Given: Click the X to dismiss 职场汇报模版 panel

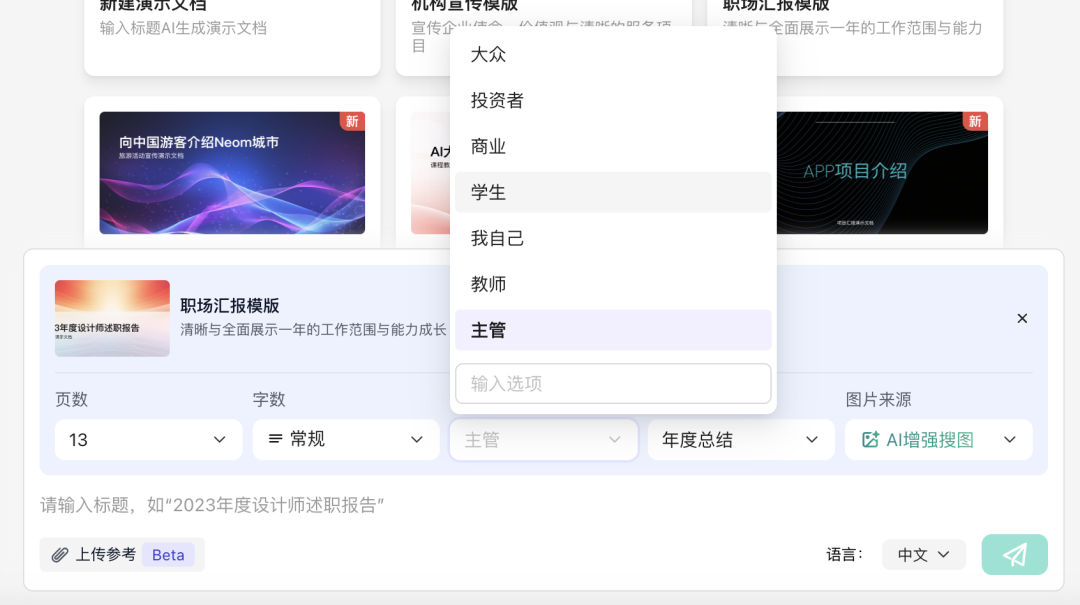Looking at the screenshot, I should click(x=1022, y=318).
